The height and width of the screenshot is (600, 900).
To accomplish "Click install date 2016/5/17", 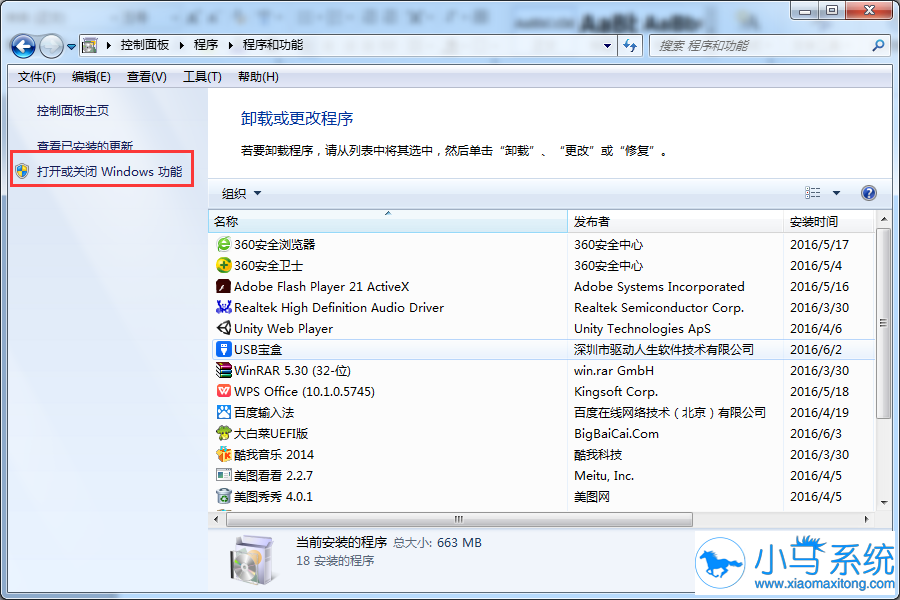I will [x=819, y=245].
